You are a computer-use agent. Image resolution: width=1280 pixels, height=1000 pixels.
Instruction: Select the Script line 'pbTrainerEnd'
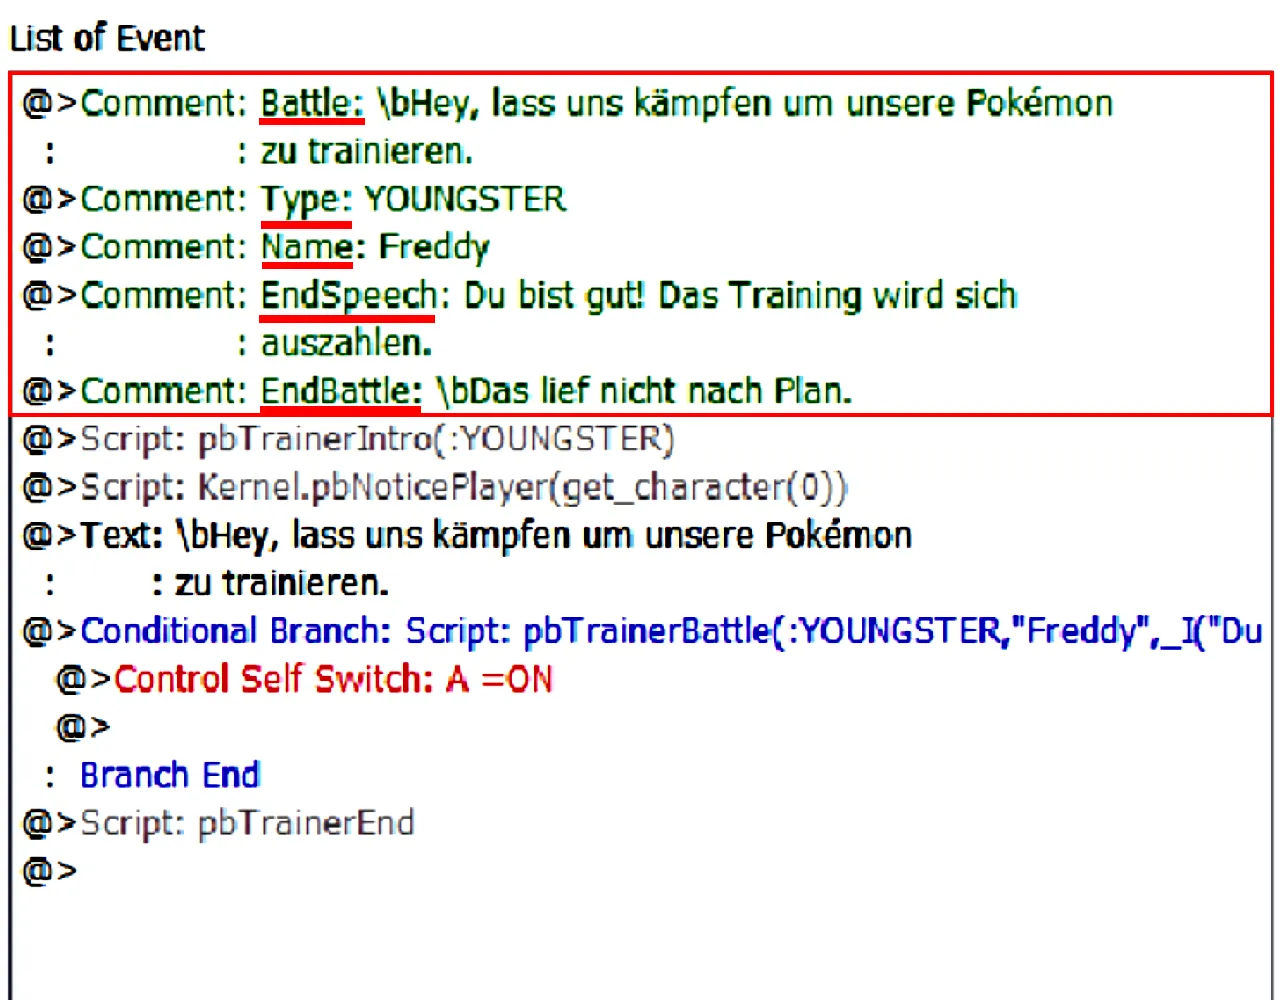click(218, 824)
